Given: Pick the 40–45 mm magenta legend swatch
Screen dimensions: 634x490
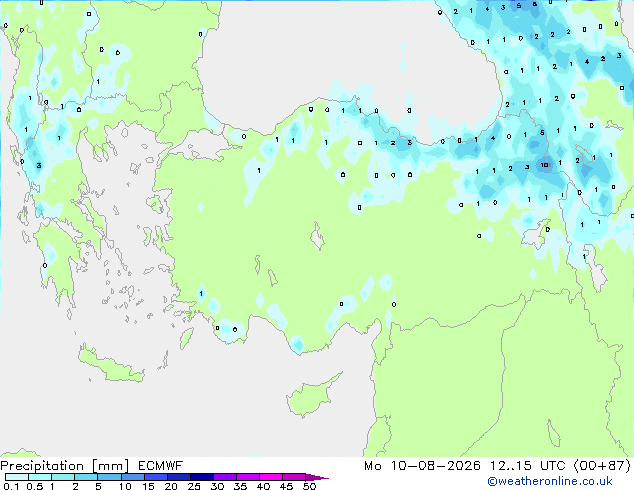Looking at the screenshot, I should pos(271,477).
